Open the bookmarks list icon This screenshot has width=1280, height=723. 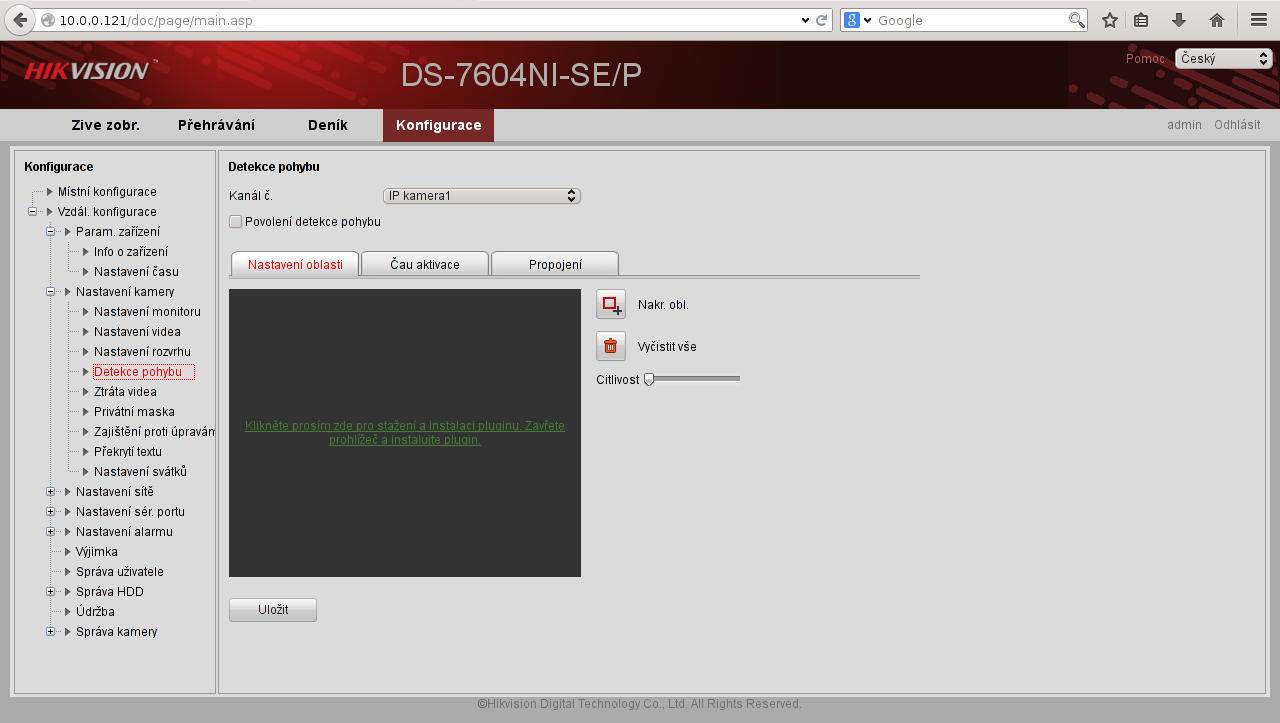pos(1141,20)
